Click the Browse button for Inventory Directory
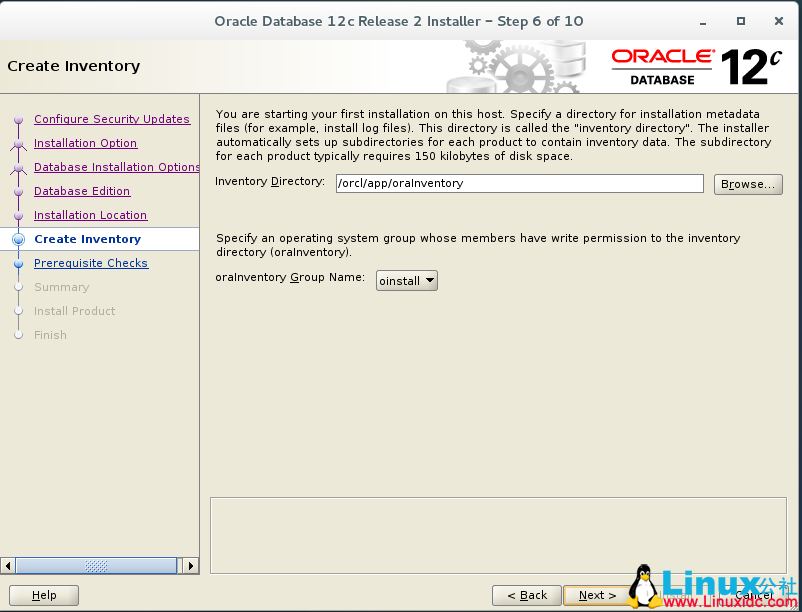Viewport: 802px width, 612px height. click(x=747, y=184)
